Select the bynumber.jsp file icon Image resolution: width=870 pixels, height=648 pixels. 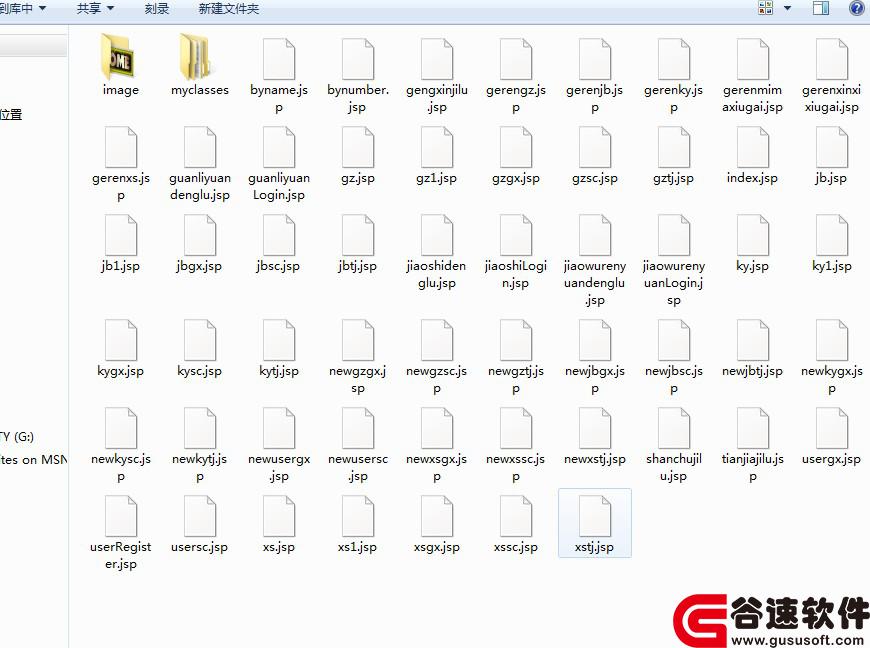pyautogui.click(x=358, y=59)
